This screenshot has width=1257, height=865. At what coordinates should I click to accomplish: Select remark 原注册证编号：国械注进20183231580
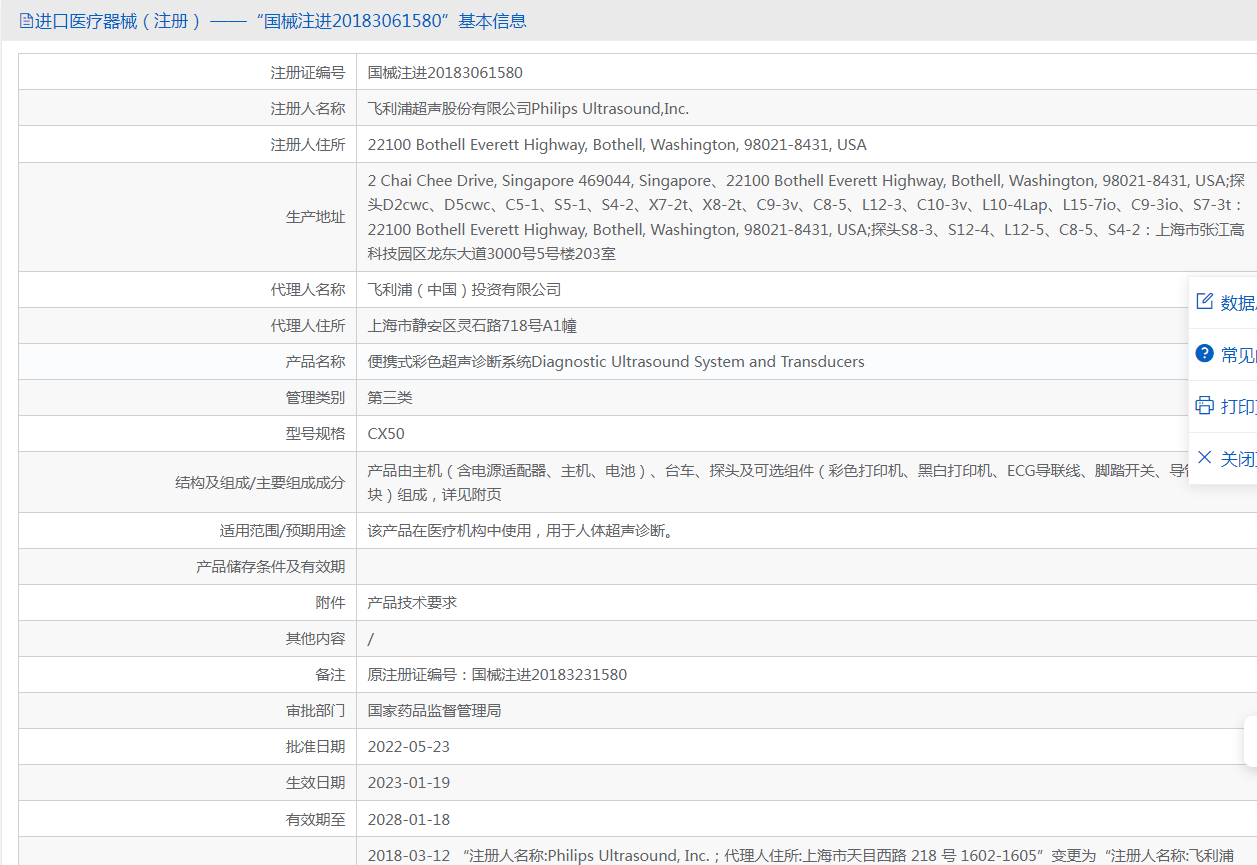[x=497, y=675]
